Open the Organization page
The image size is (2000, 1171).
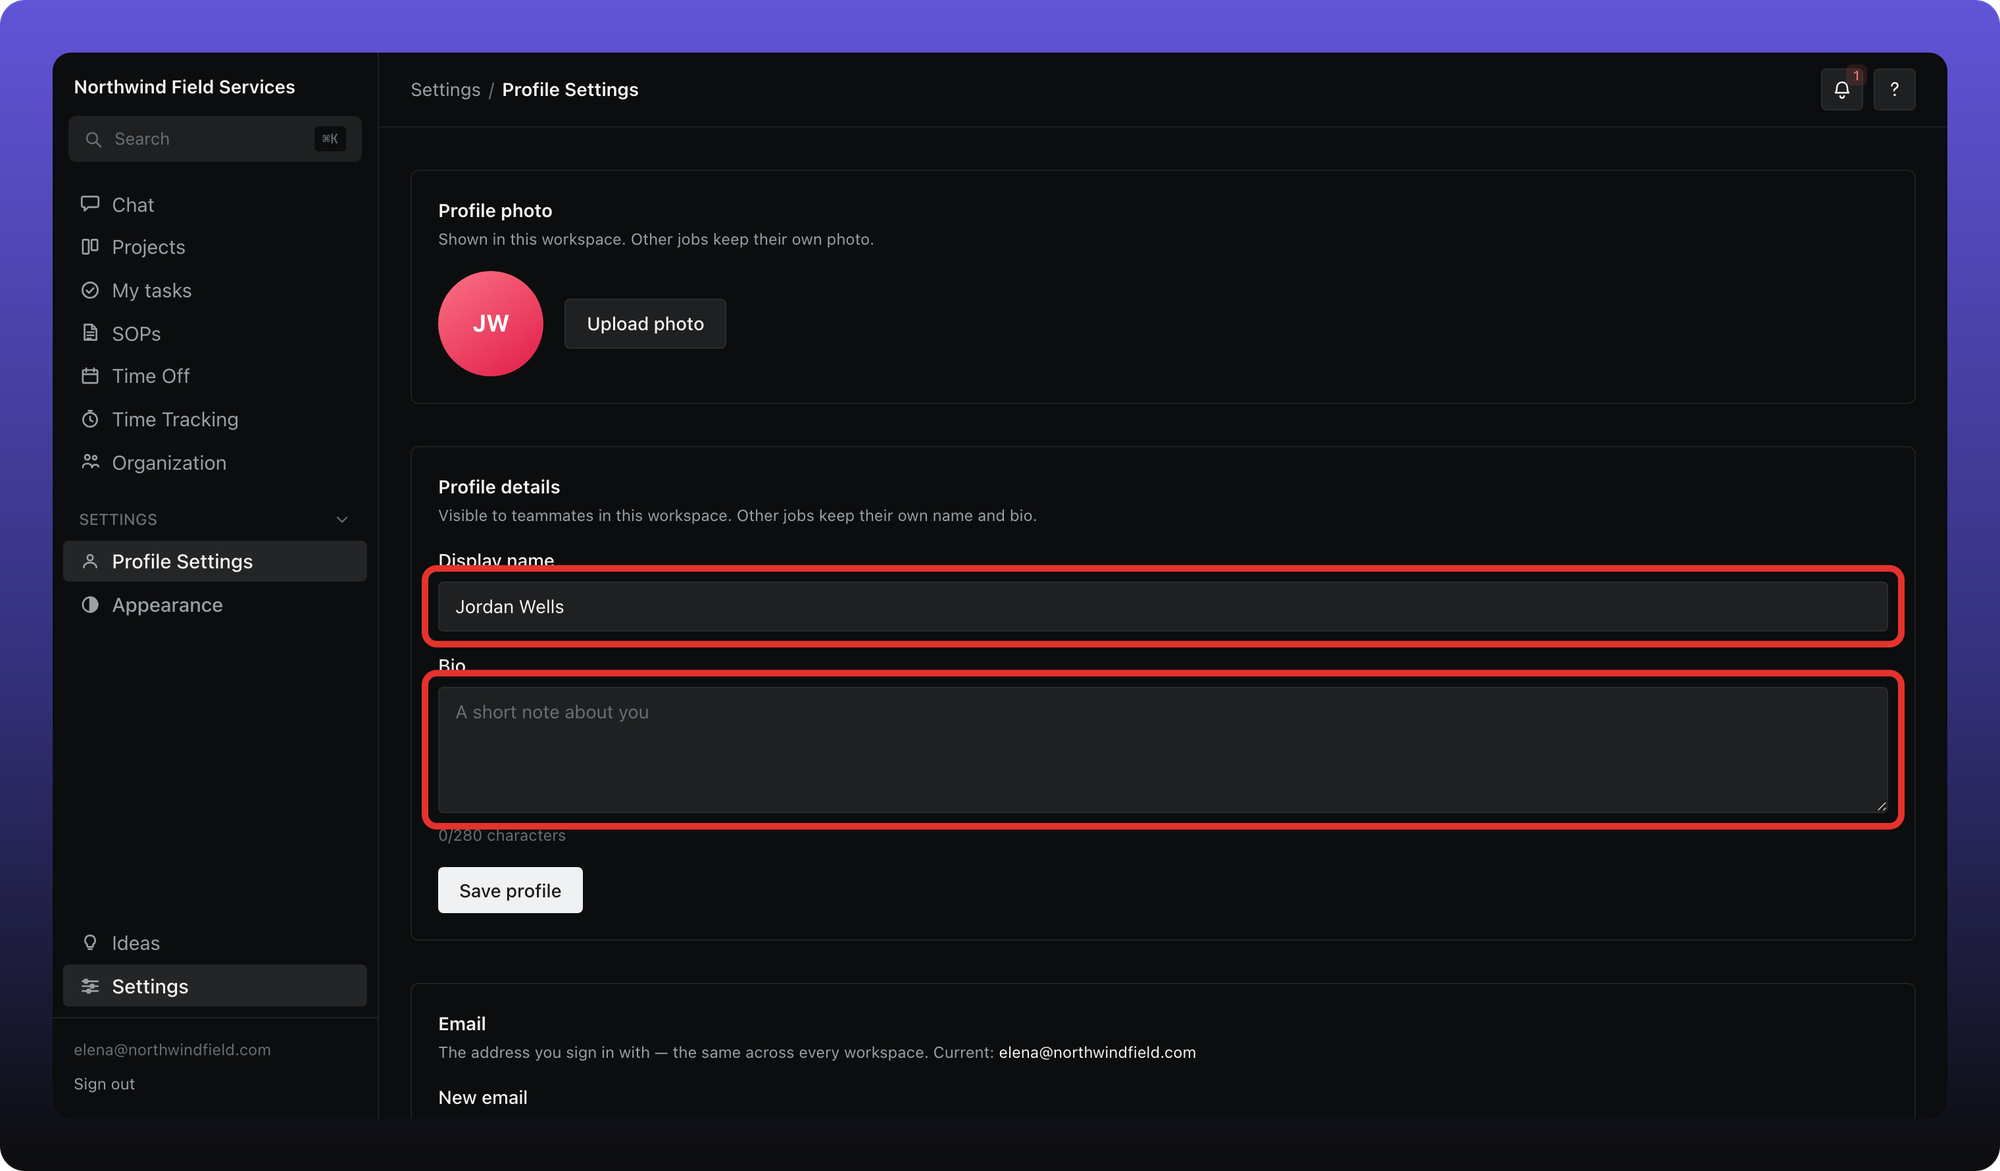[x=215, y=462]
